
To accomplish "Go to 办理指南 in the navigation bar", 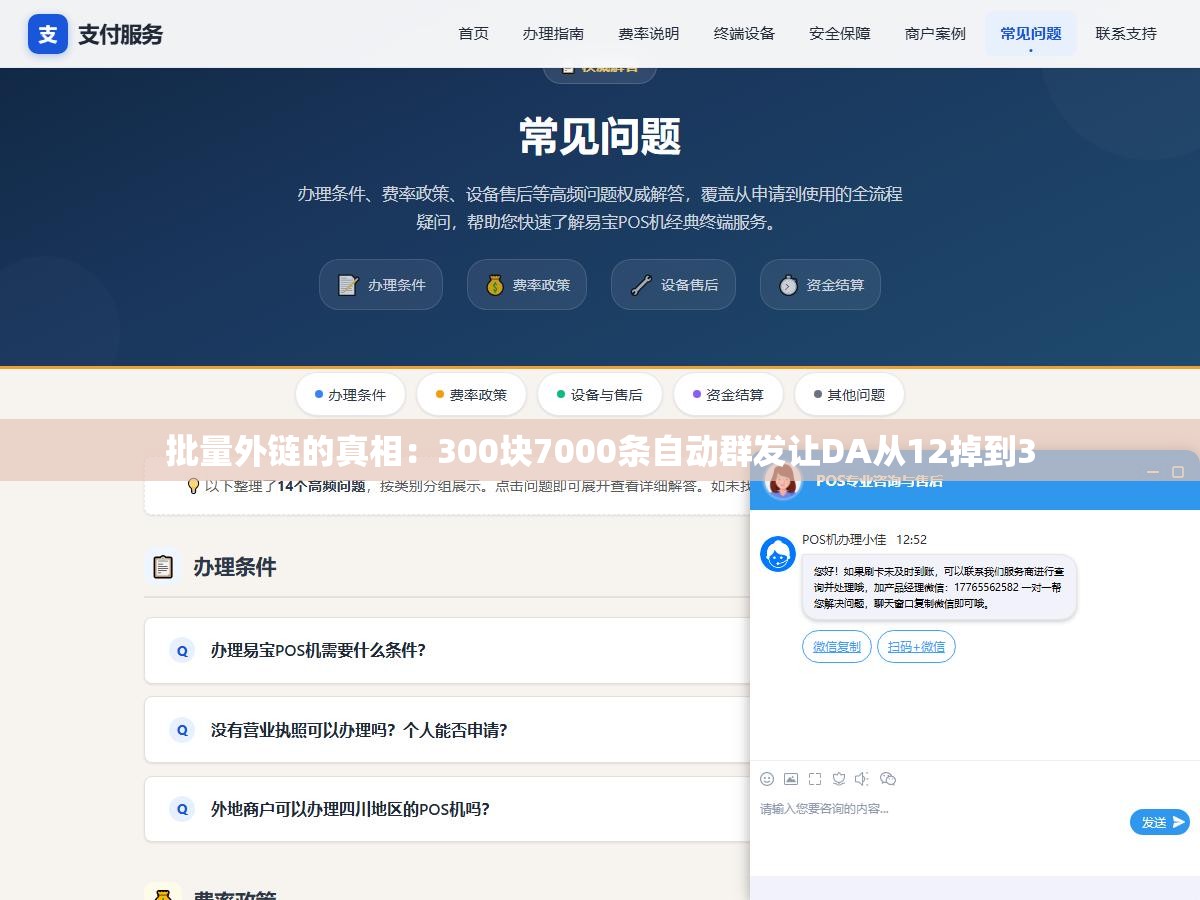I will tap(553, 33).
